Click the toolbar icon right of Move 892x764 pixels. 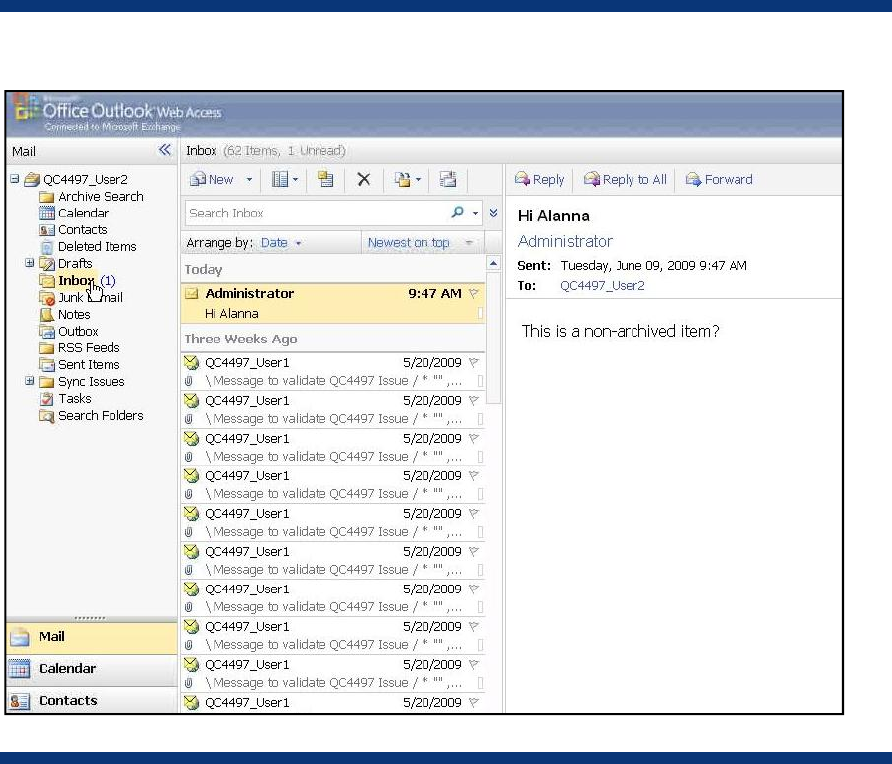tap(448, 180)
